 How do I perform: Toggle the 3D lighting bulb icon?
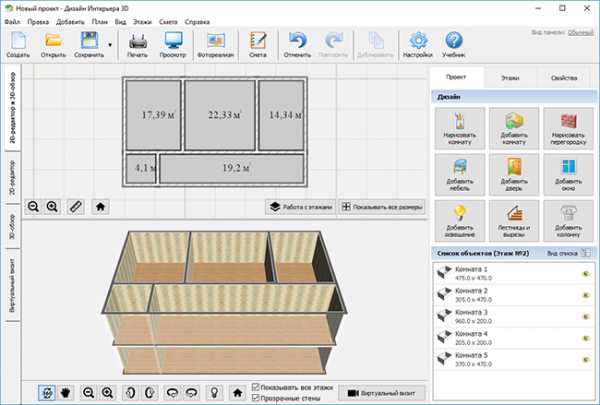[214, 392]
